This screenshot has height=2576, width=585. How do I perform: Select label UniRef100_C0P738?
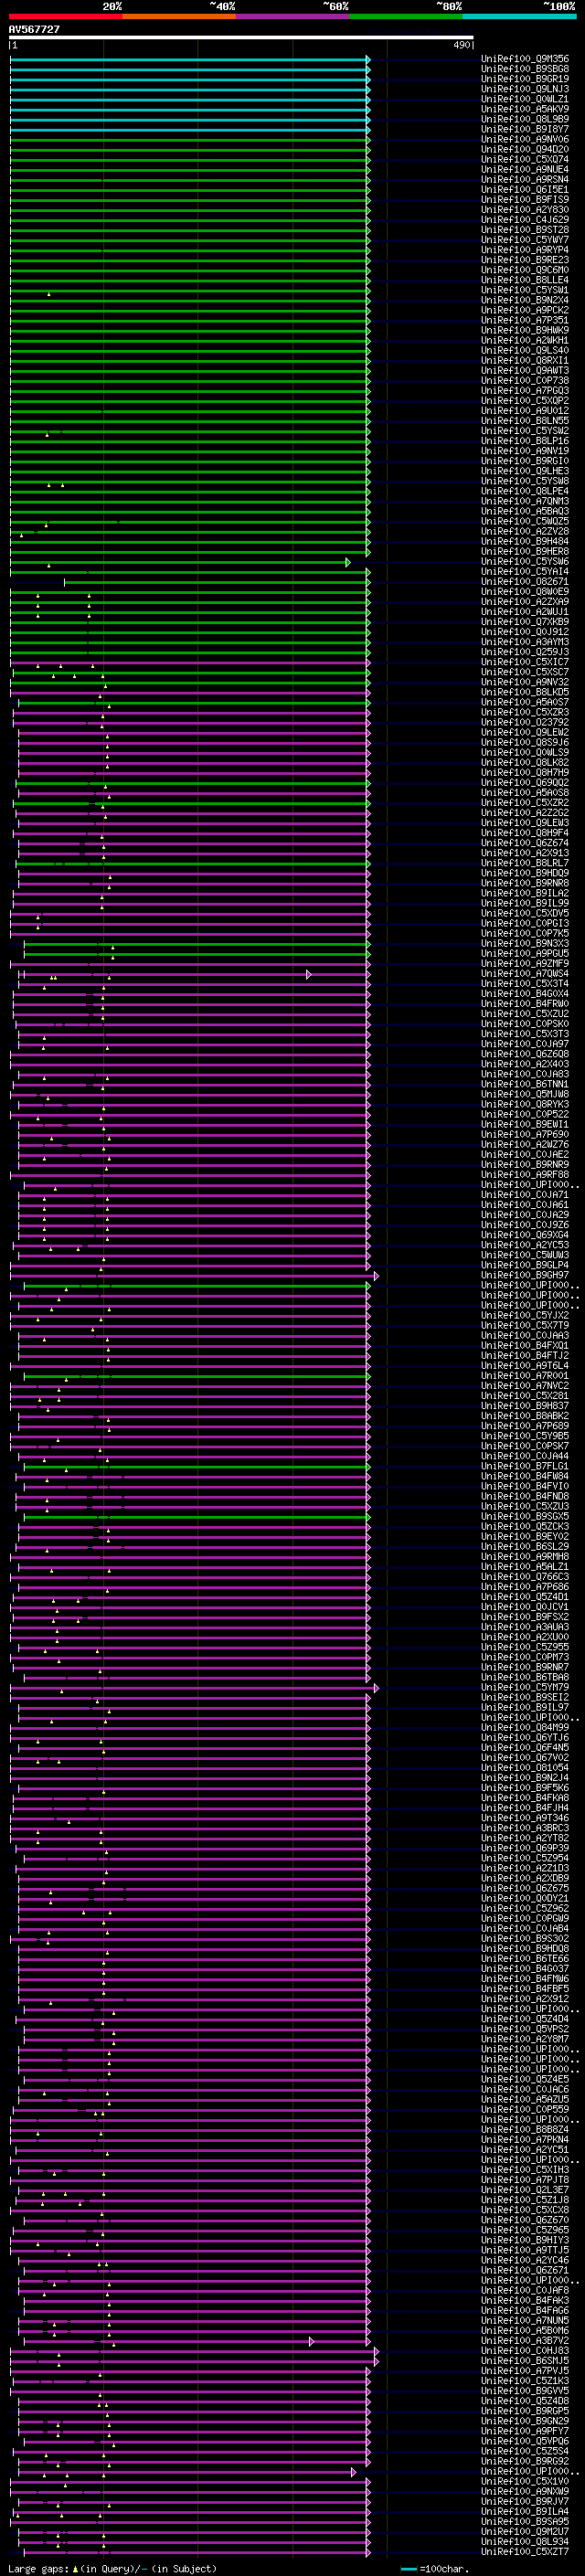(x=525, y=380)
